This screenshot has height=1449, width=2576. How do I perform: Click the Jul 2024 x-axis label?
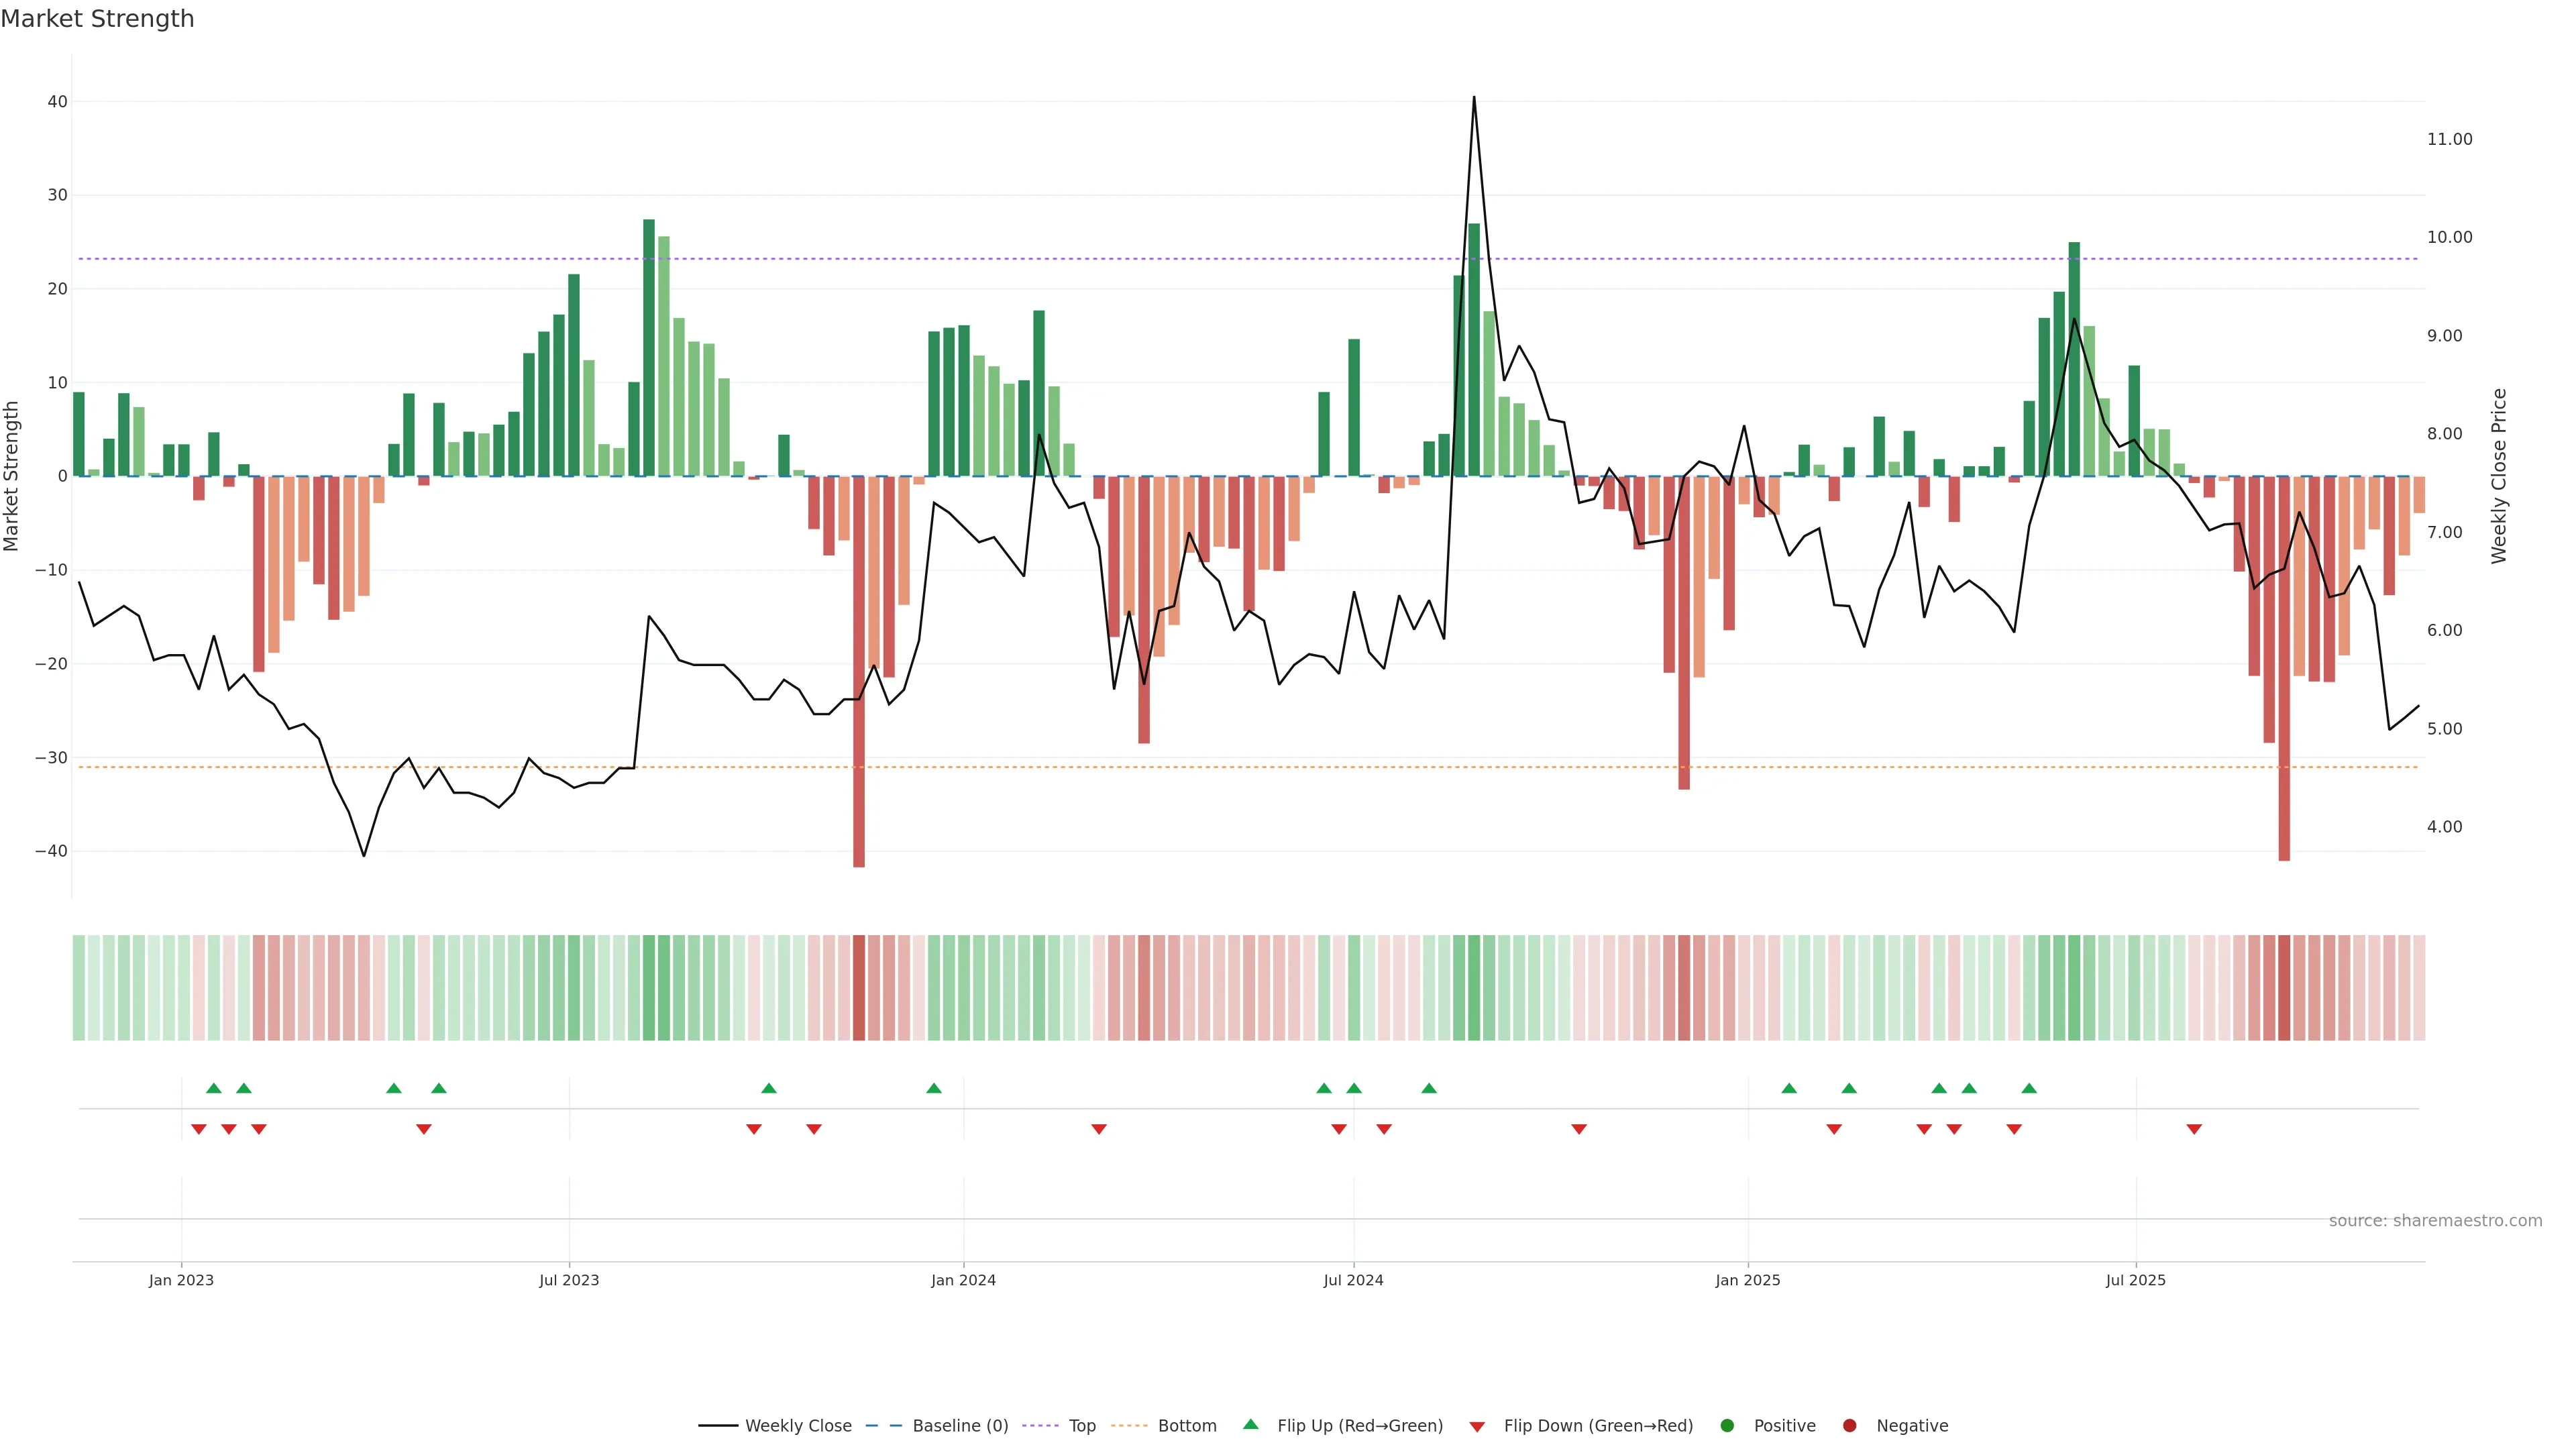click(1353, 1280)
